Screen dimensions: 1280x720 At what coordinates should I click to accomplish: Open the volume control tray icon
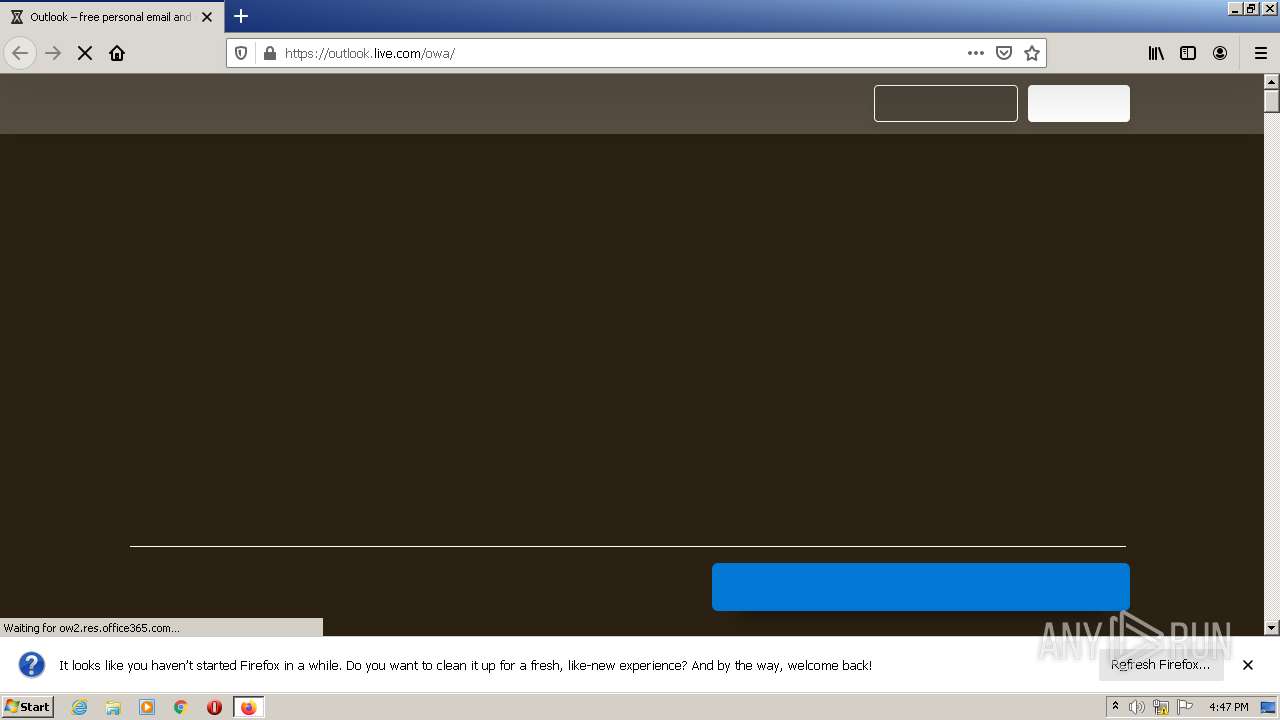coord(1137,707)
